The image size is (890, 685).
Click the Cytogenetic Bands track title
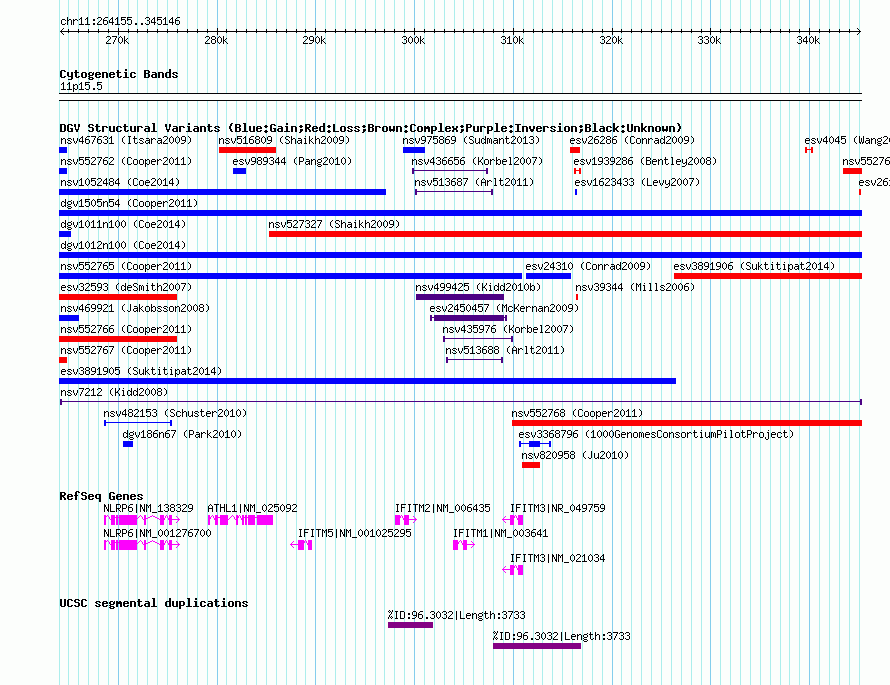119,74
